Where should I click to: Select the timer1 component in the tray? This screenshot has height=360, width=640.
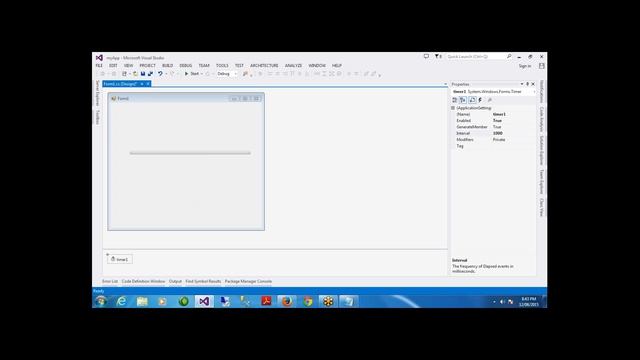coord(120,259)
